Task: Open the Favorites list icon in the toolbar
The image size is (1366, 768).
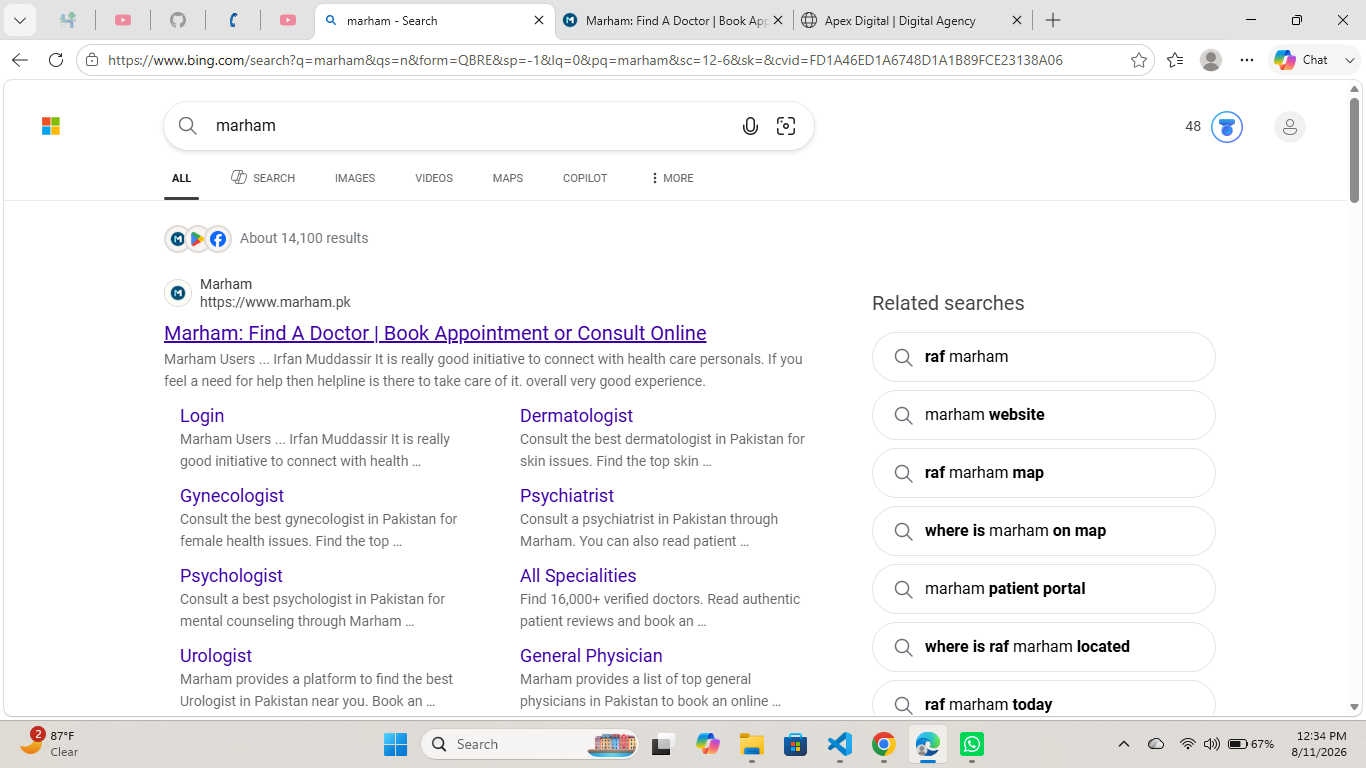Action: pos(1175,60)
